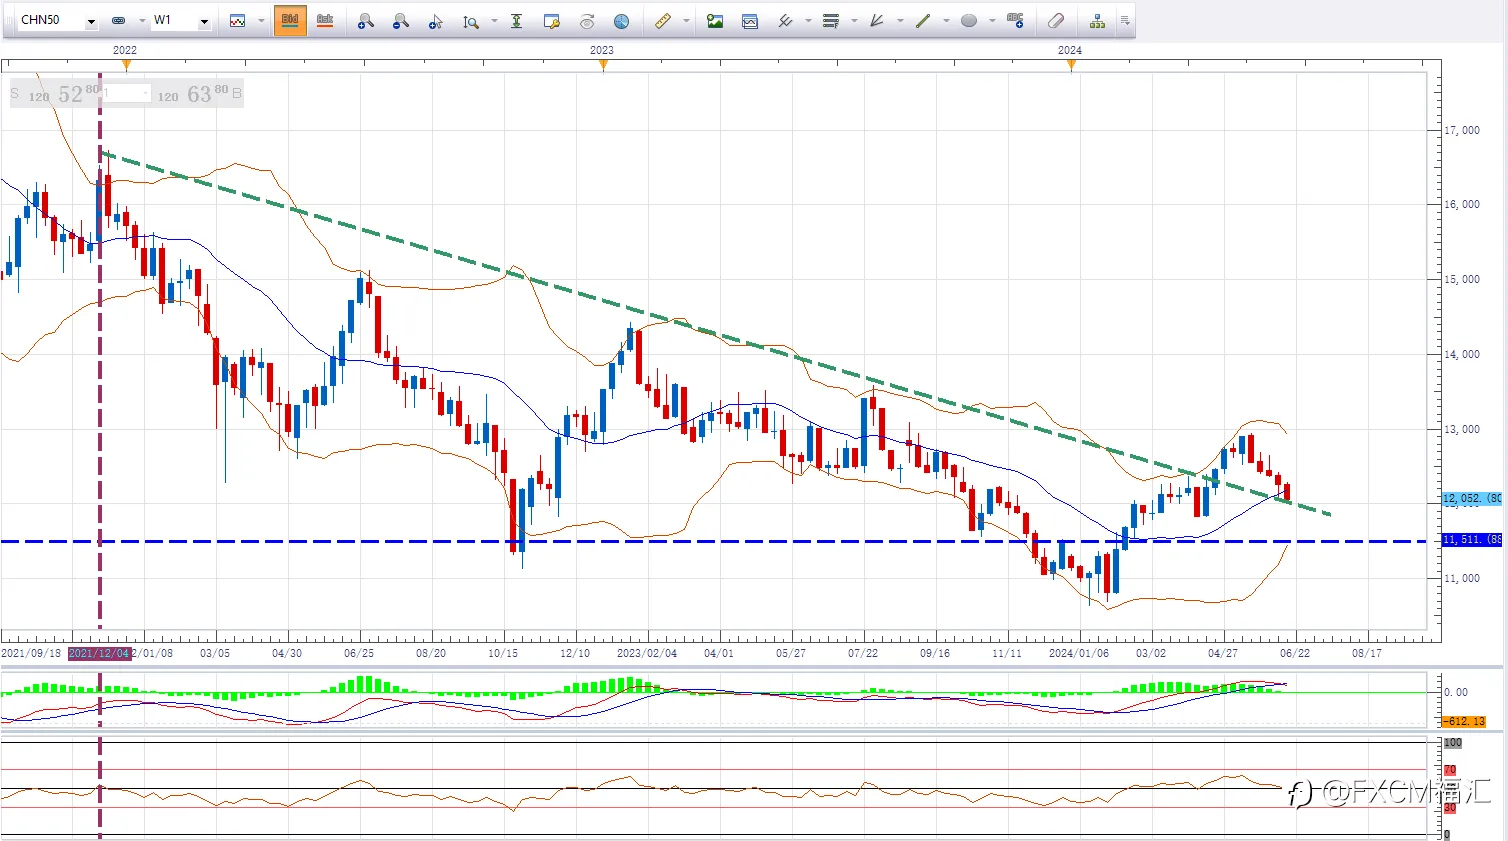Expand the fan lines arrow menu
1508x841 pixels.
900,21
